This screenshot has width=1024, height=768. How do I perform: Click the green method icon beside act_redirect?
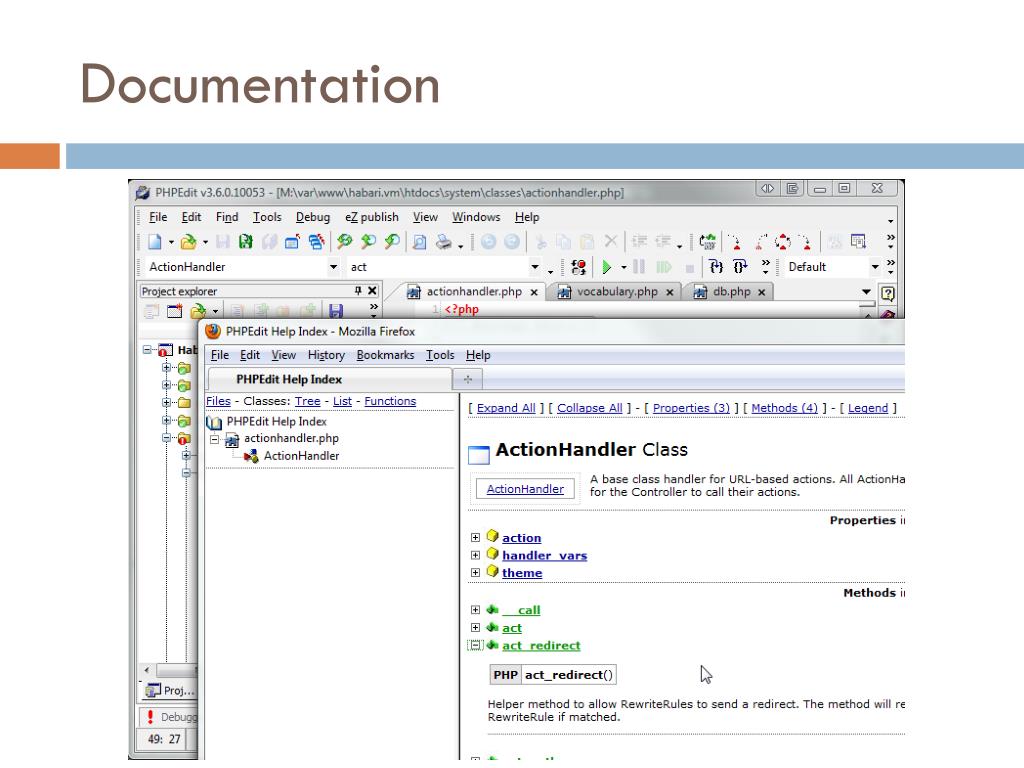click(492, 645)
